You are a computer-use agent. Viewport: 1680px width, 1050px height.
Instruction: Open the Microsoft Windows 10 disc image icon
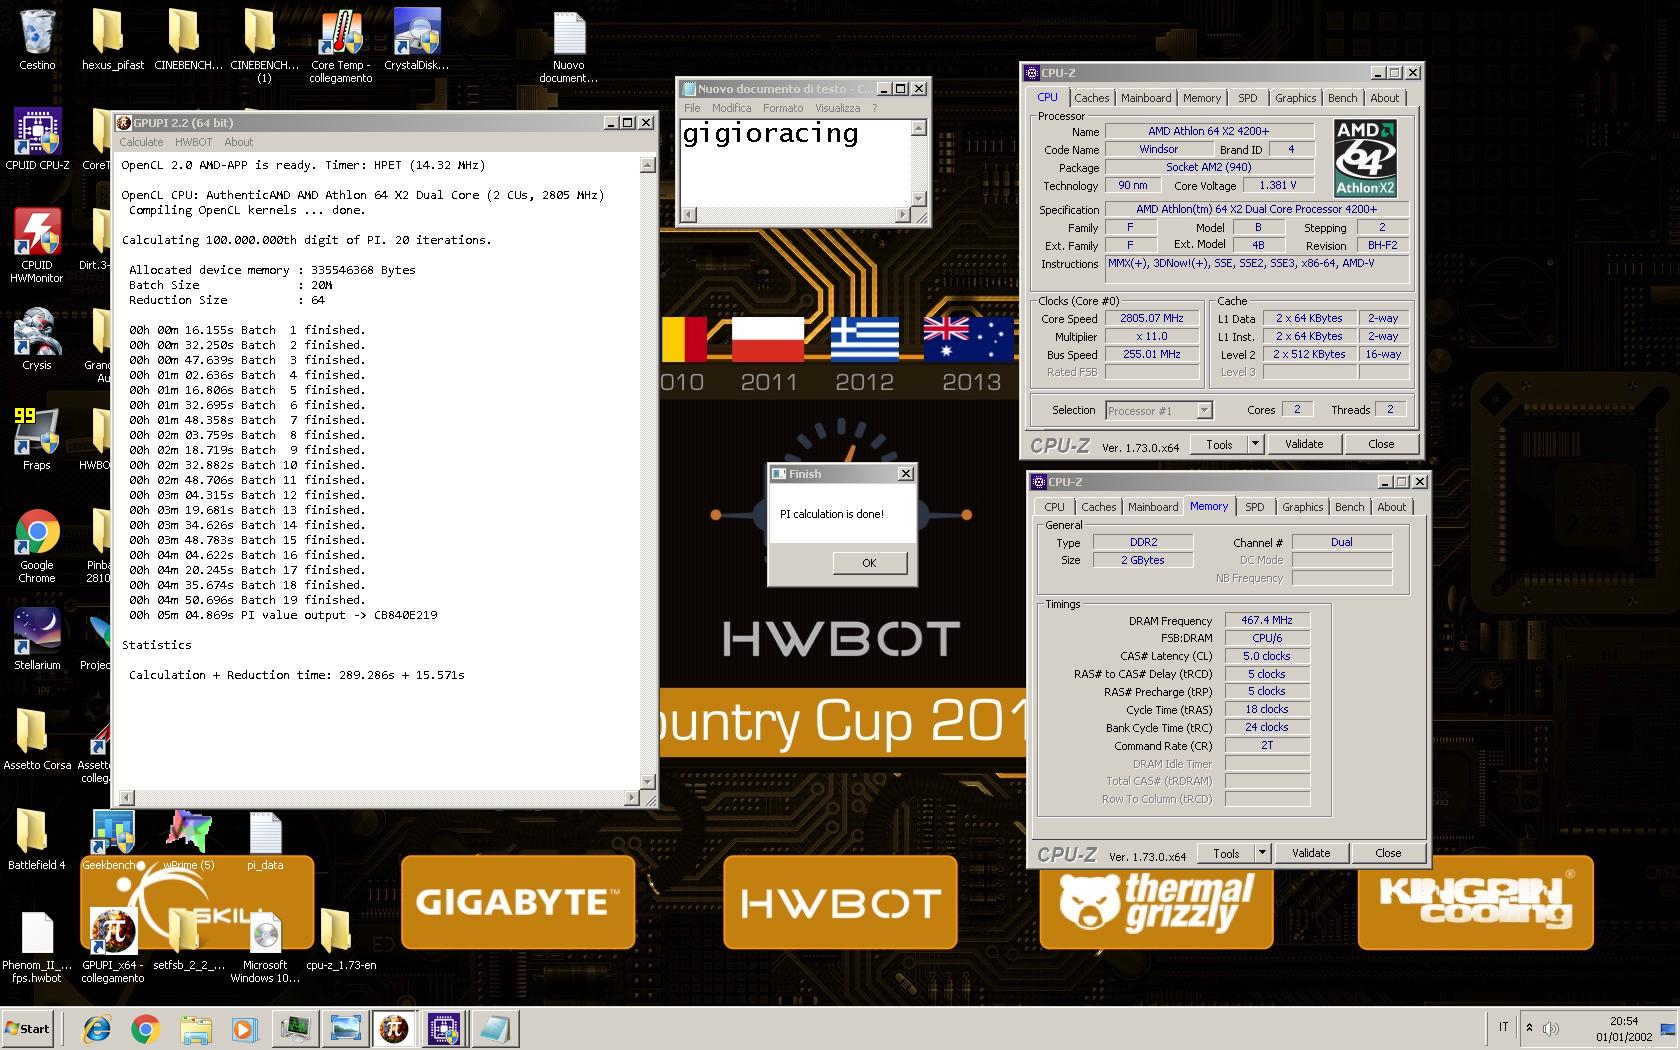[x=265, y=946]
